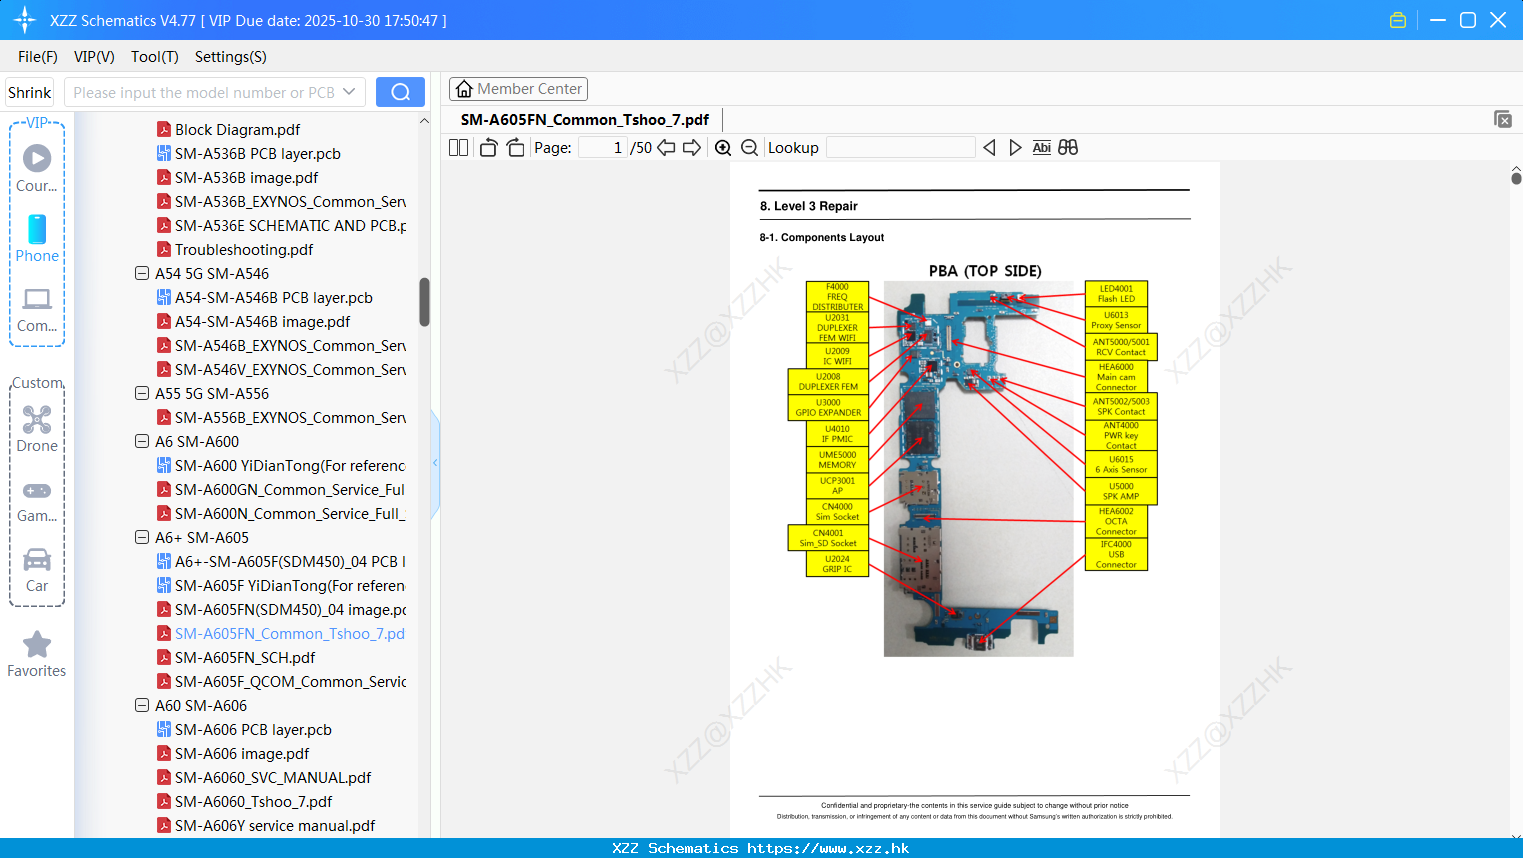This screenshot has width=1523, height=858.
Task: Click the Shrink button
Action: coord(30,92)
